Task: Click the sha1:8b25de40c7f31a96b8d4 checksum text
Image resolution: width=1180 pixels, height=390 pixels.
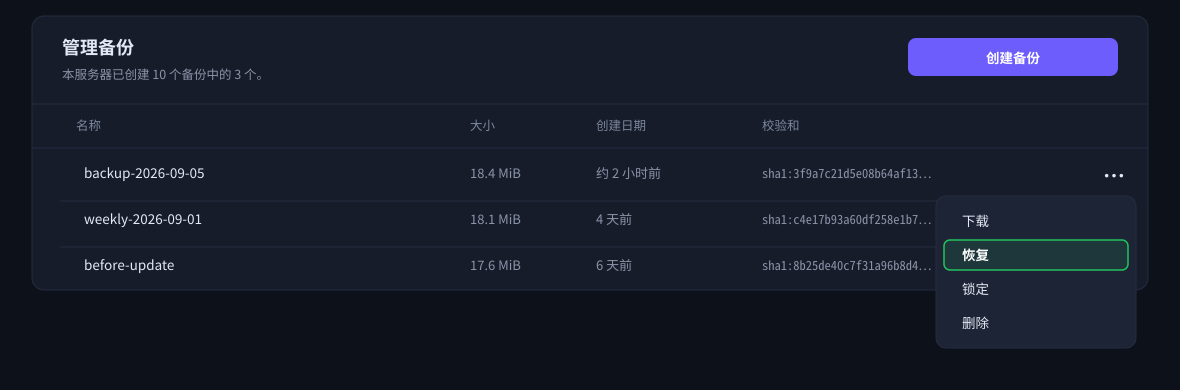Action: point(847,266)
